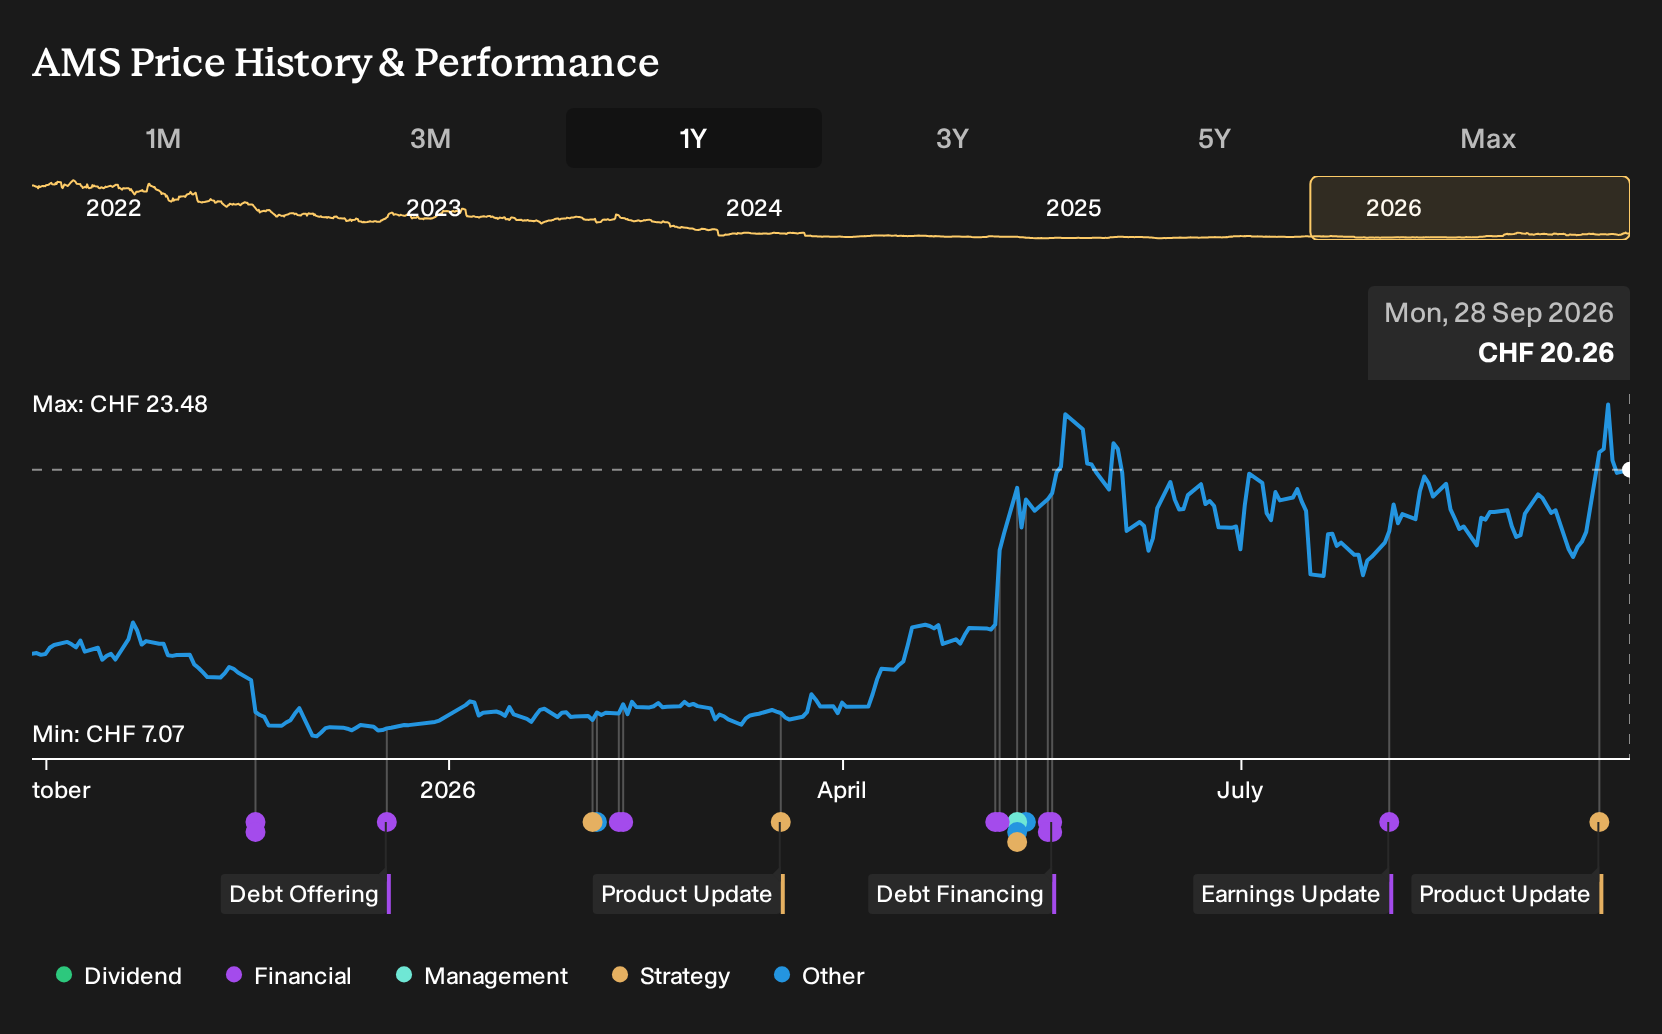Viewport: 1662px width, 1034px height.
Task: Select the orange marker above the September Product Update
Action: coord(1599,822)
